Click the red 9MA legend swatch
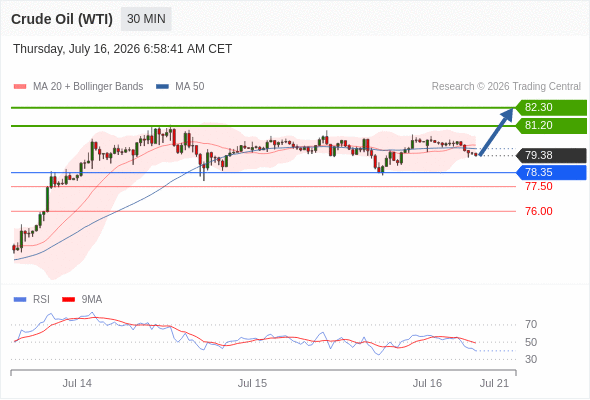This screenshot has height=400, width=590. tap(68, 300)
